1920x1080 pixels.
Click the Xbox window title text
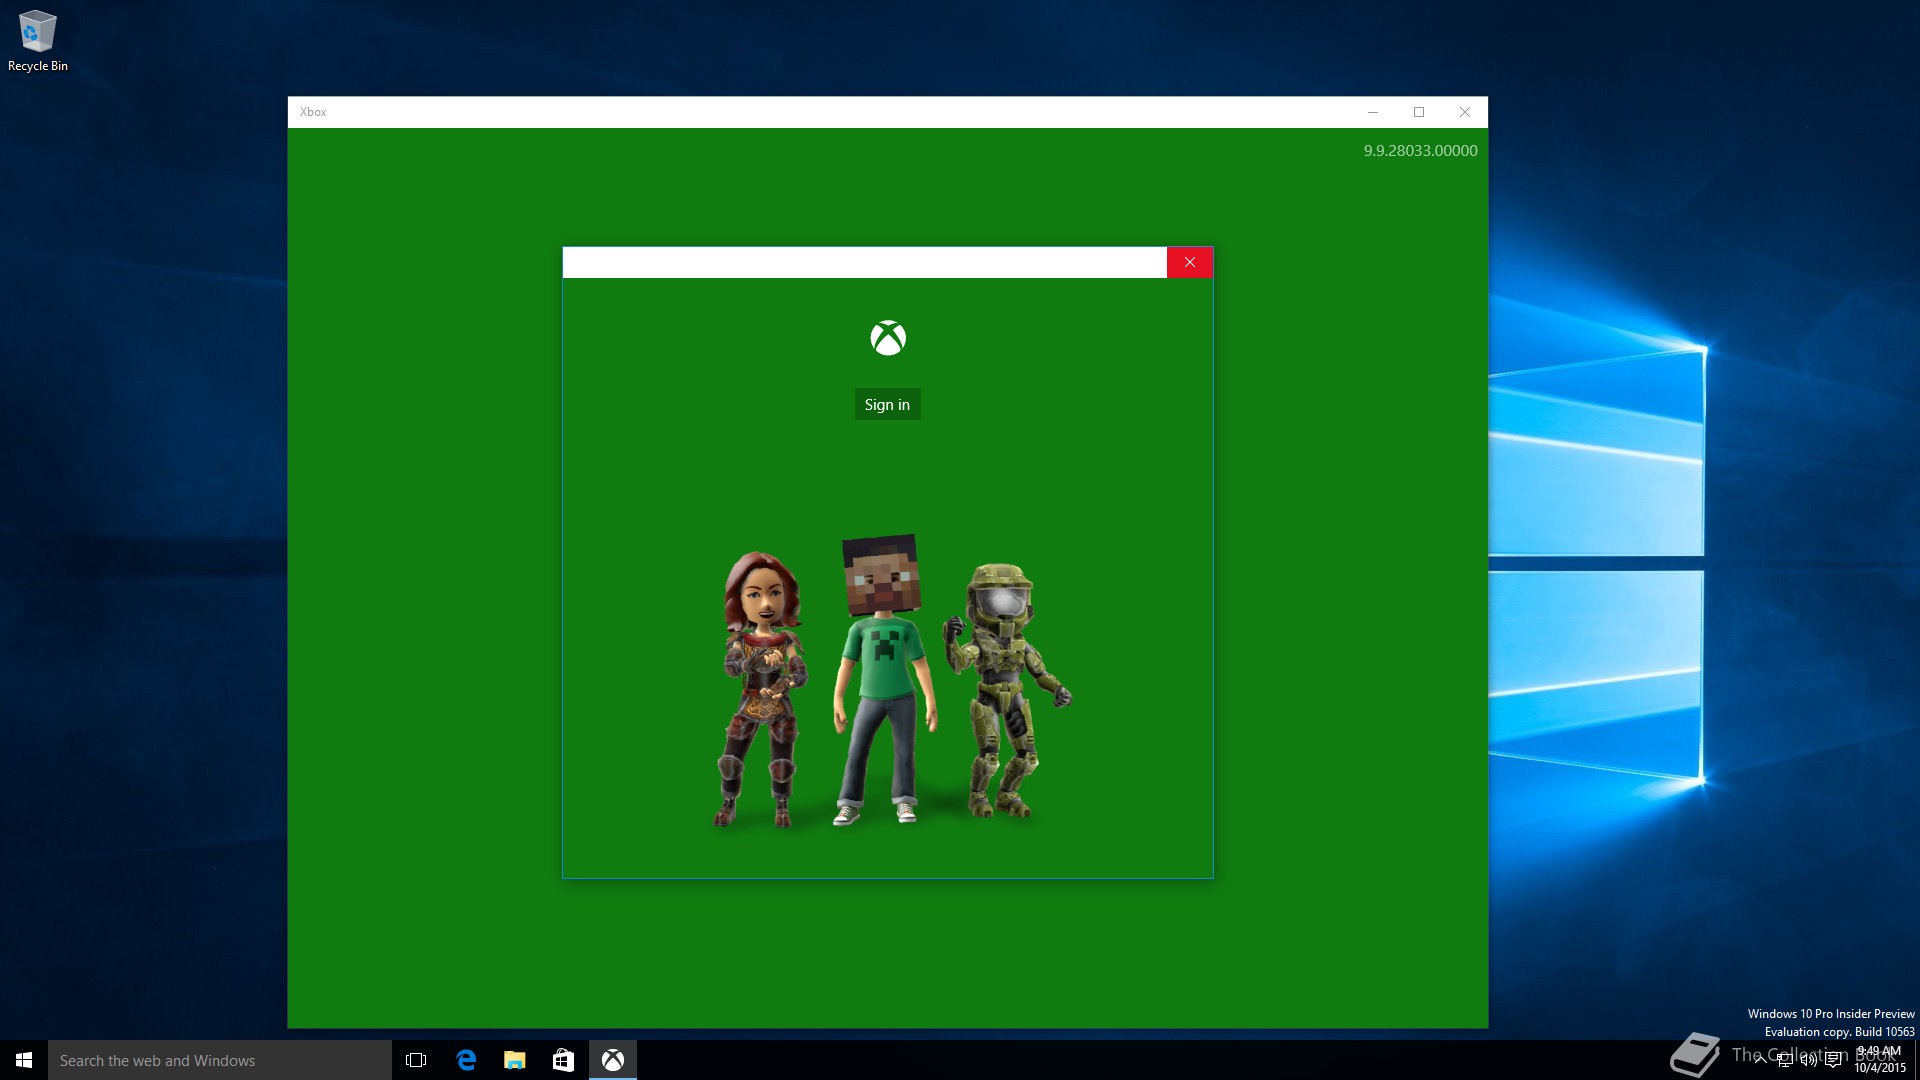tap(313, 112)
